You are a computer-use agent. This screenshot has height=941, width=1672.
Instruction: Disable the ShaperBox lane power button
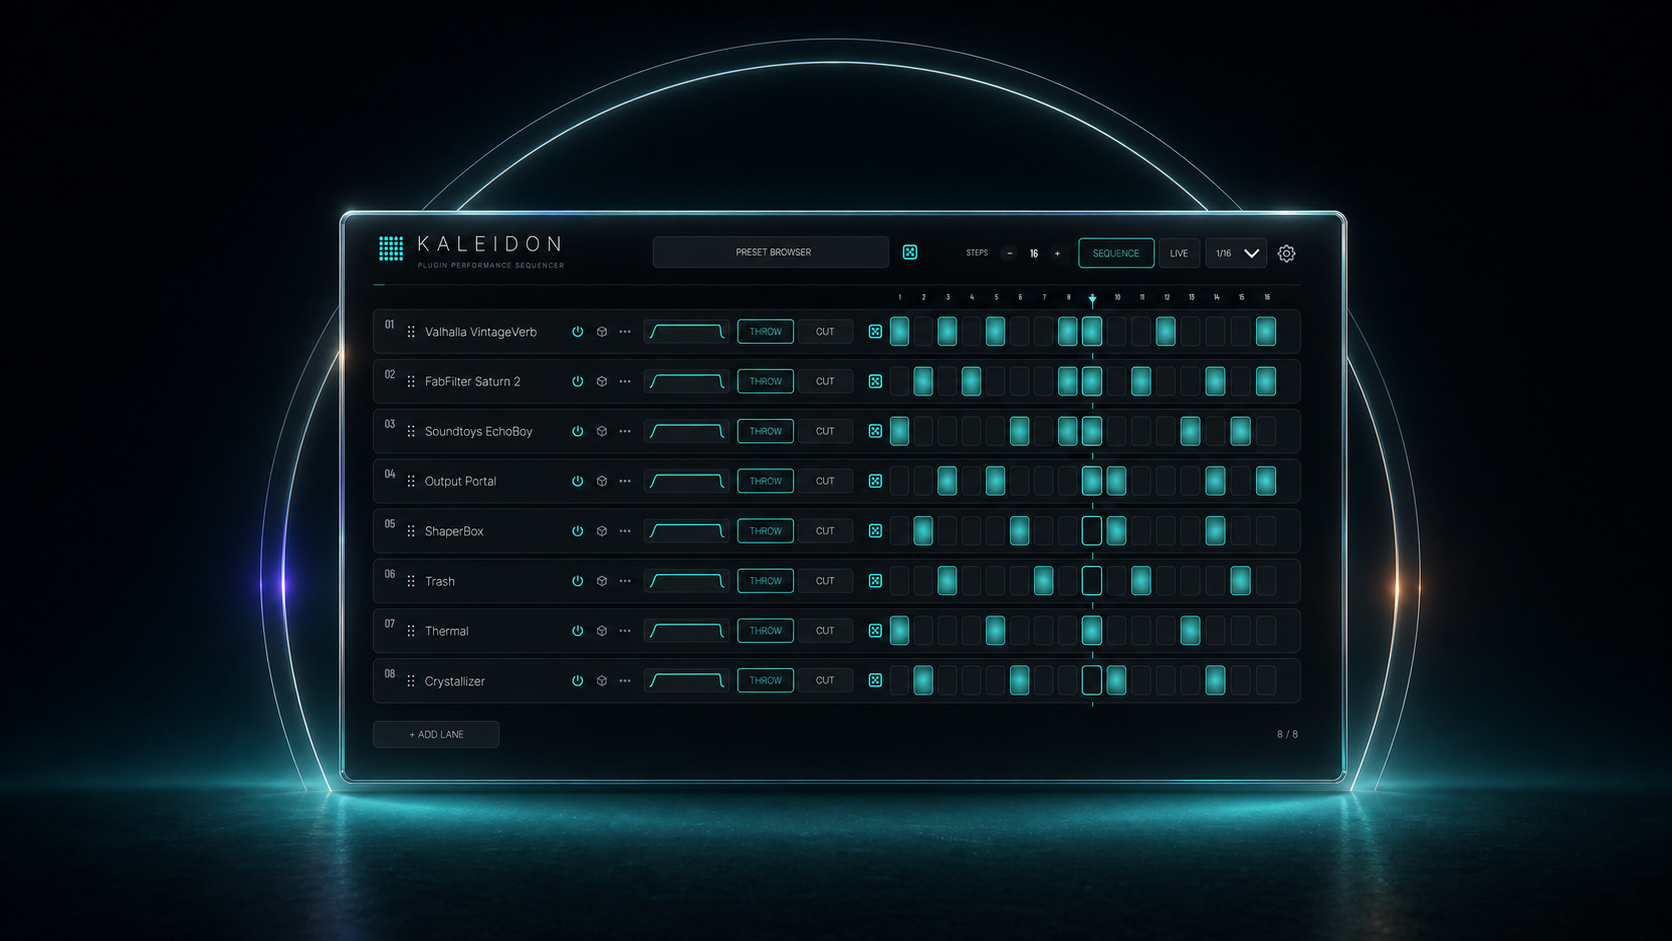577,531
